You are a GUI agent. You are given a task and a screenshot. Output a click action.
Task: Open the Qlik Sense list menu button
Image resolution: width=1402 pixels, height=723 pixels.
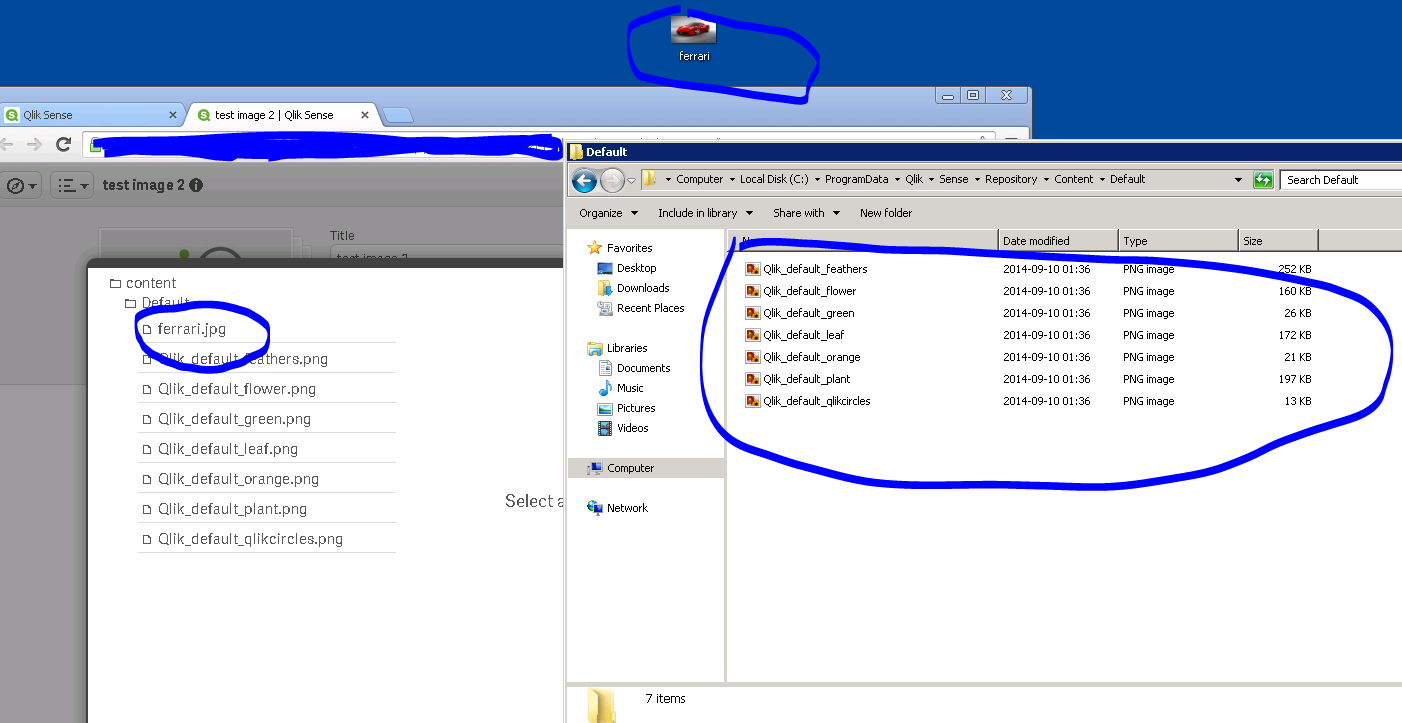tap(71, 185)
